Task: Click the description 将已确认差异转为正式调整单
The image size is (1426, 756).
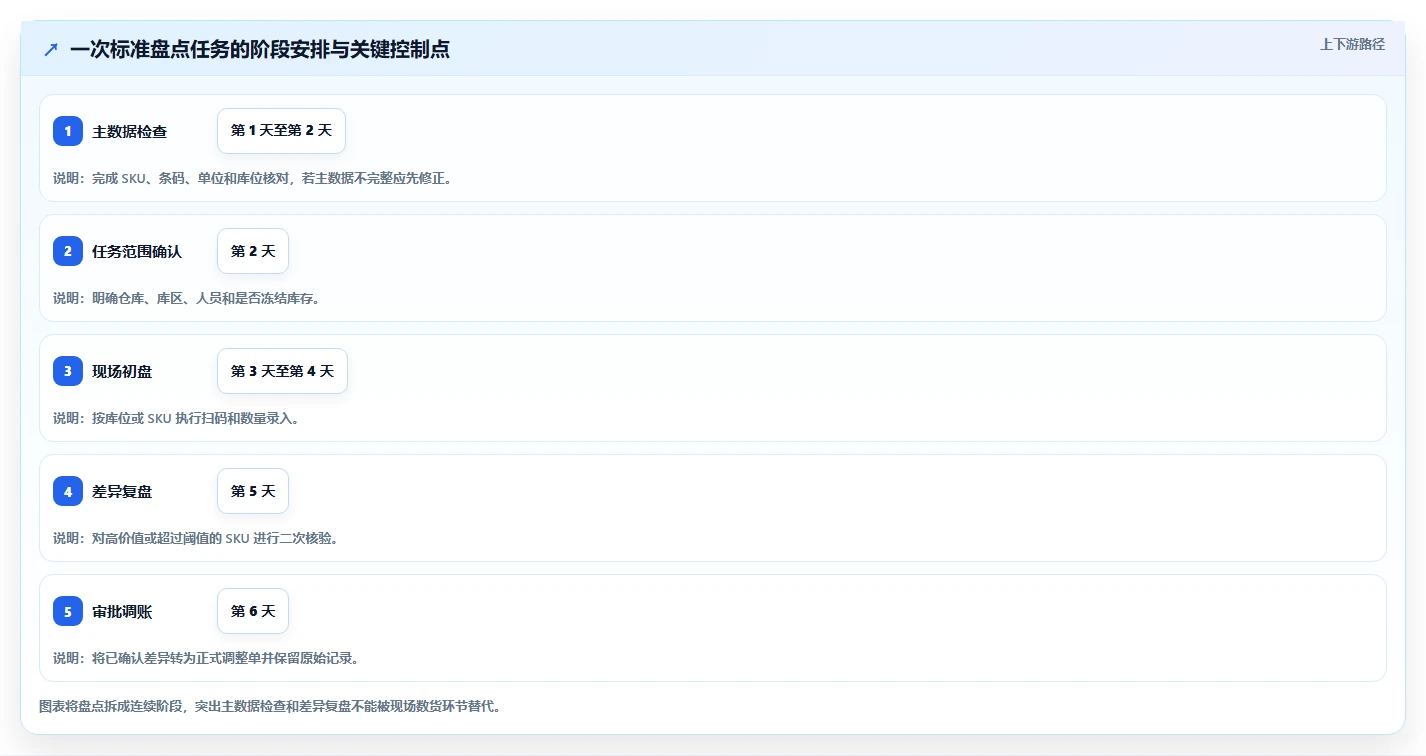Action: pos(206,658)
